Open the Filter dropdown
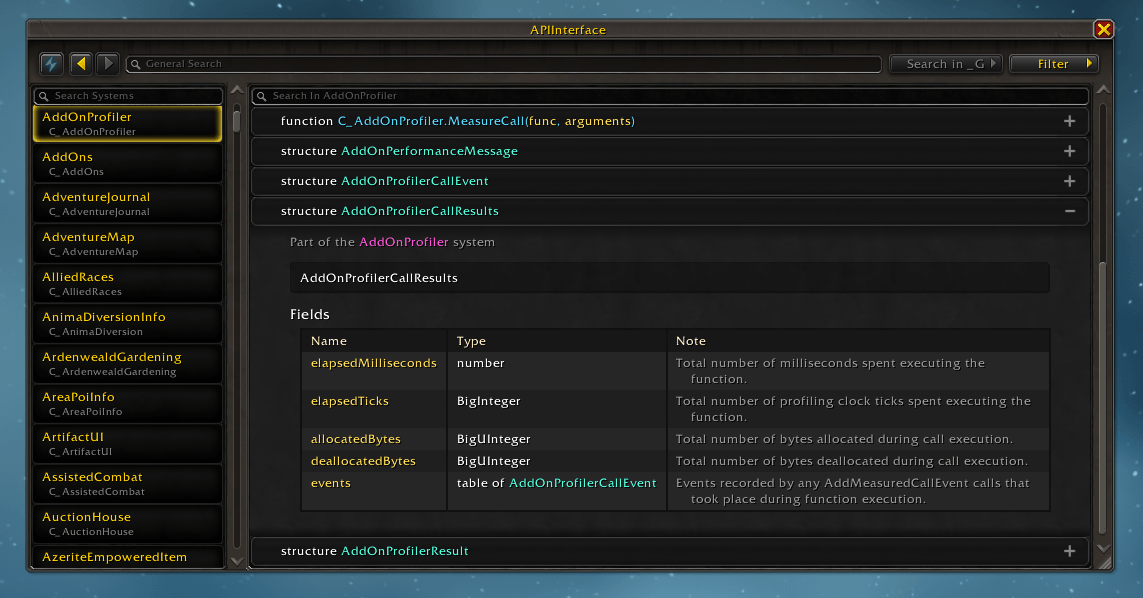The width and height of the screenshot is (1143, 598). click(x=1053, y=64)
